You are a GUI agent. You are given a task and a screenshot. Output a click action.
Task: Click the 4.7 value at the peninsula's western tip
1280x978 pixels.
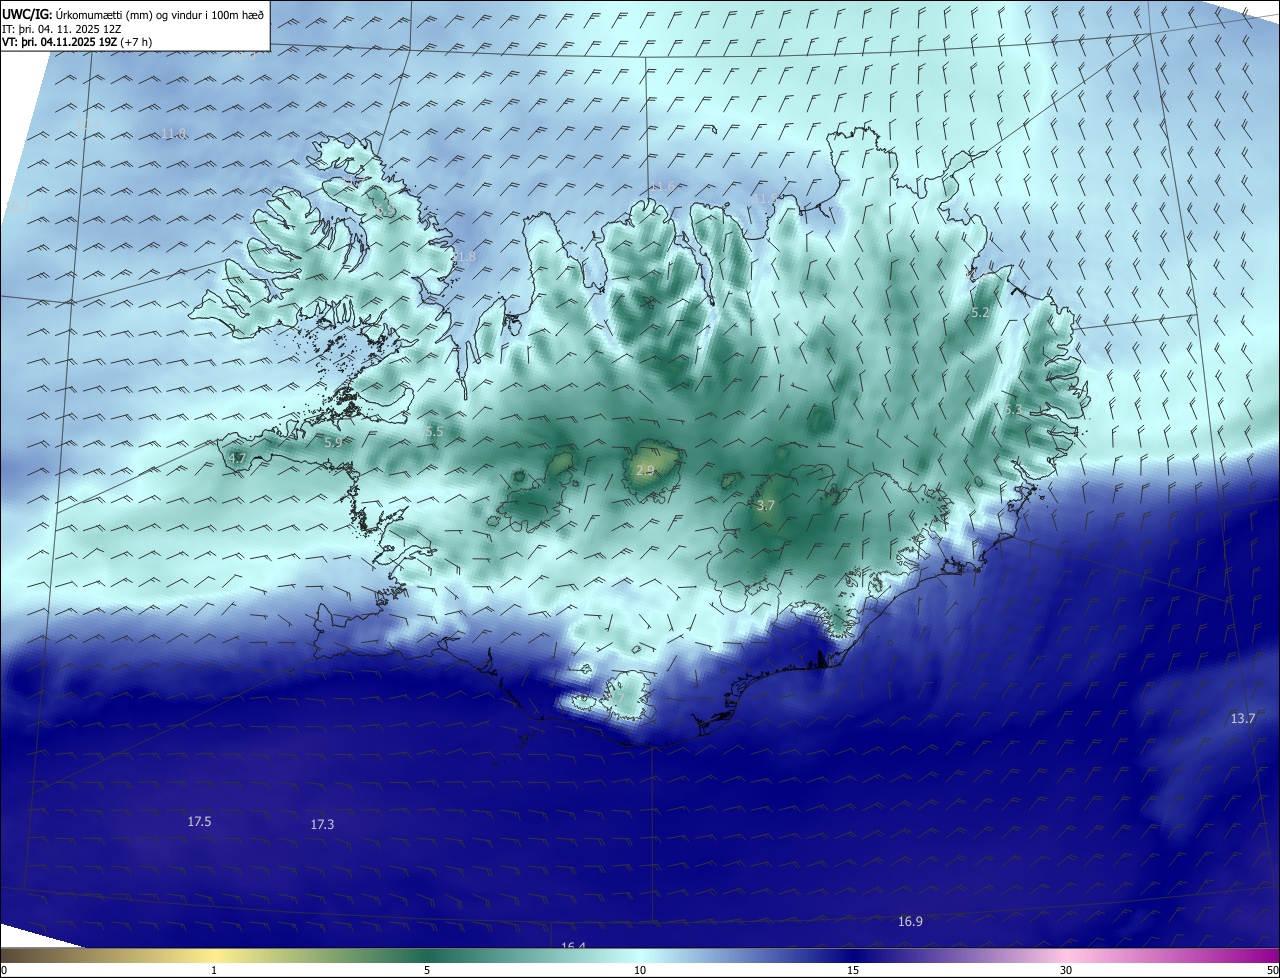click(237, 458)
